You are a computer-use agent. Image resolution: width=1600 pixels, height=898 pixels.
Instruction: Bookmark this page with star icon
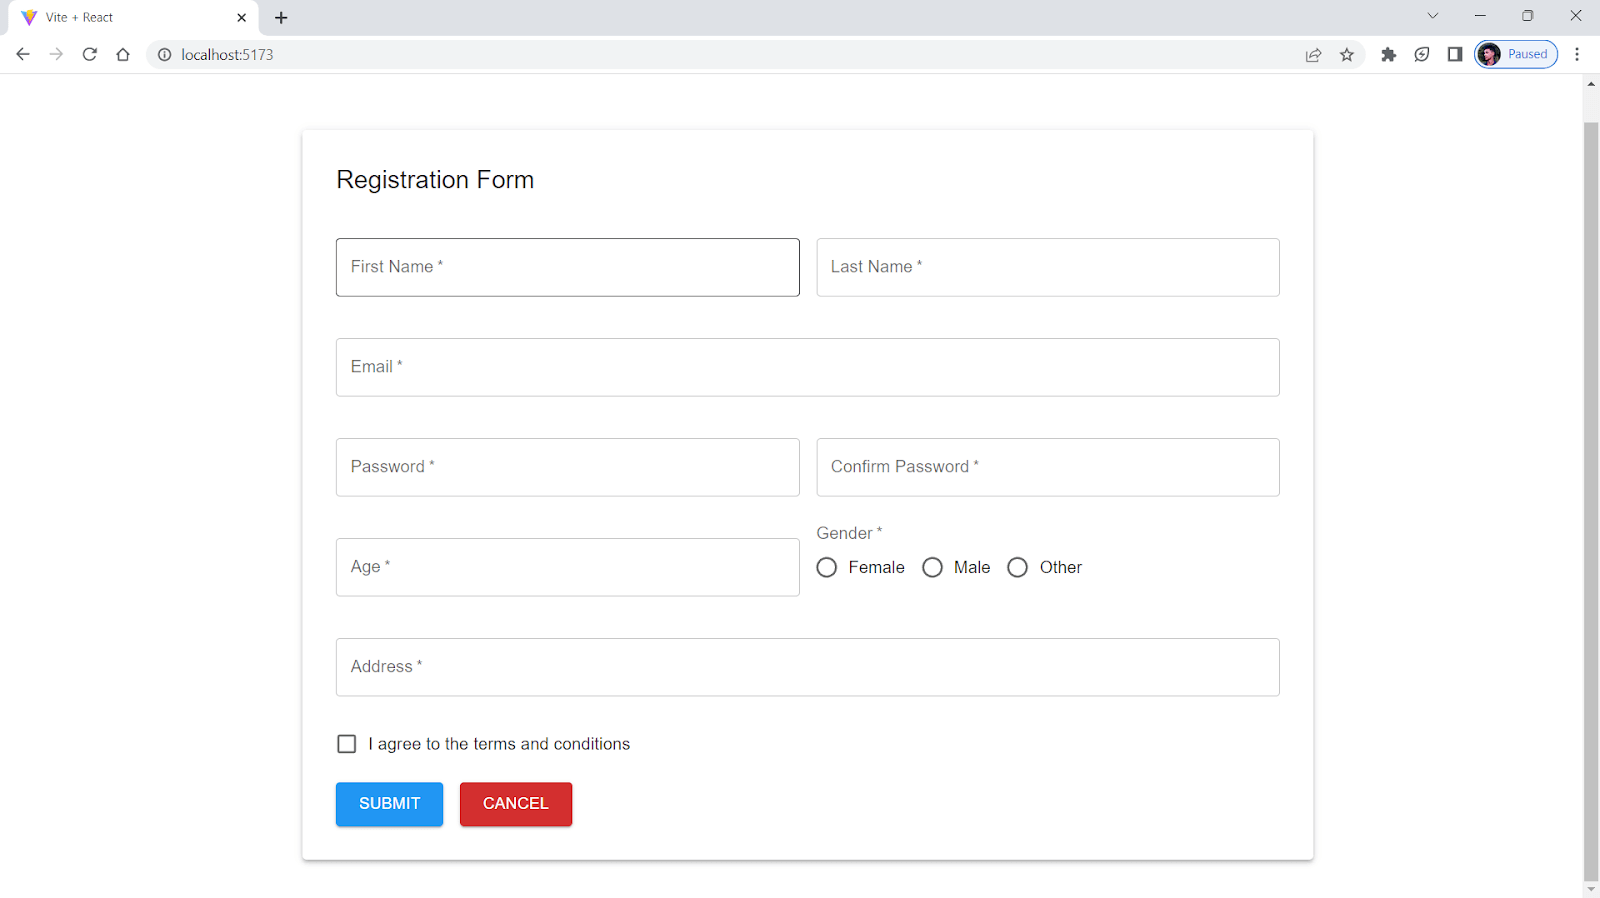(1347, 55)
